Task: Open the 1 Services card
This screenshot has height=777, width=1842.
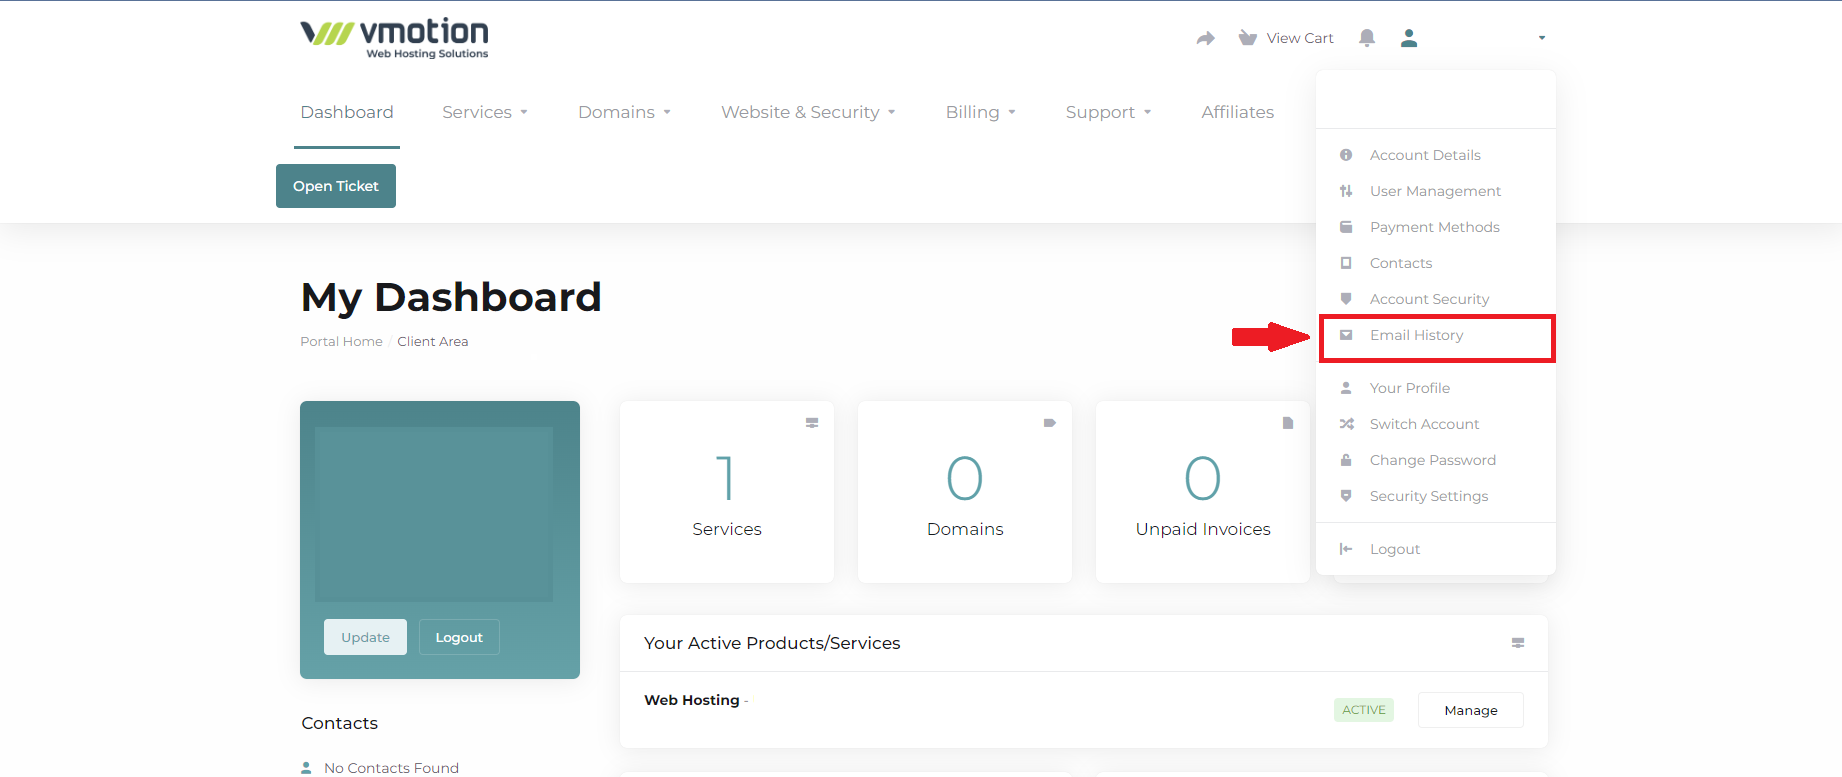Action: (x=727, y=492)
